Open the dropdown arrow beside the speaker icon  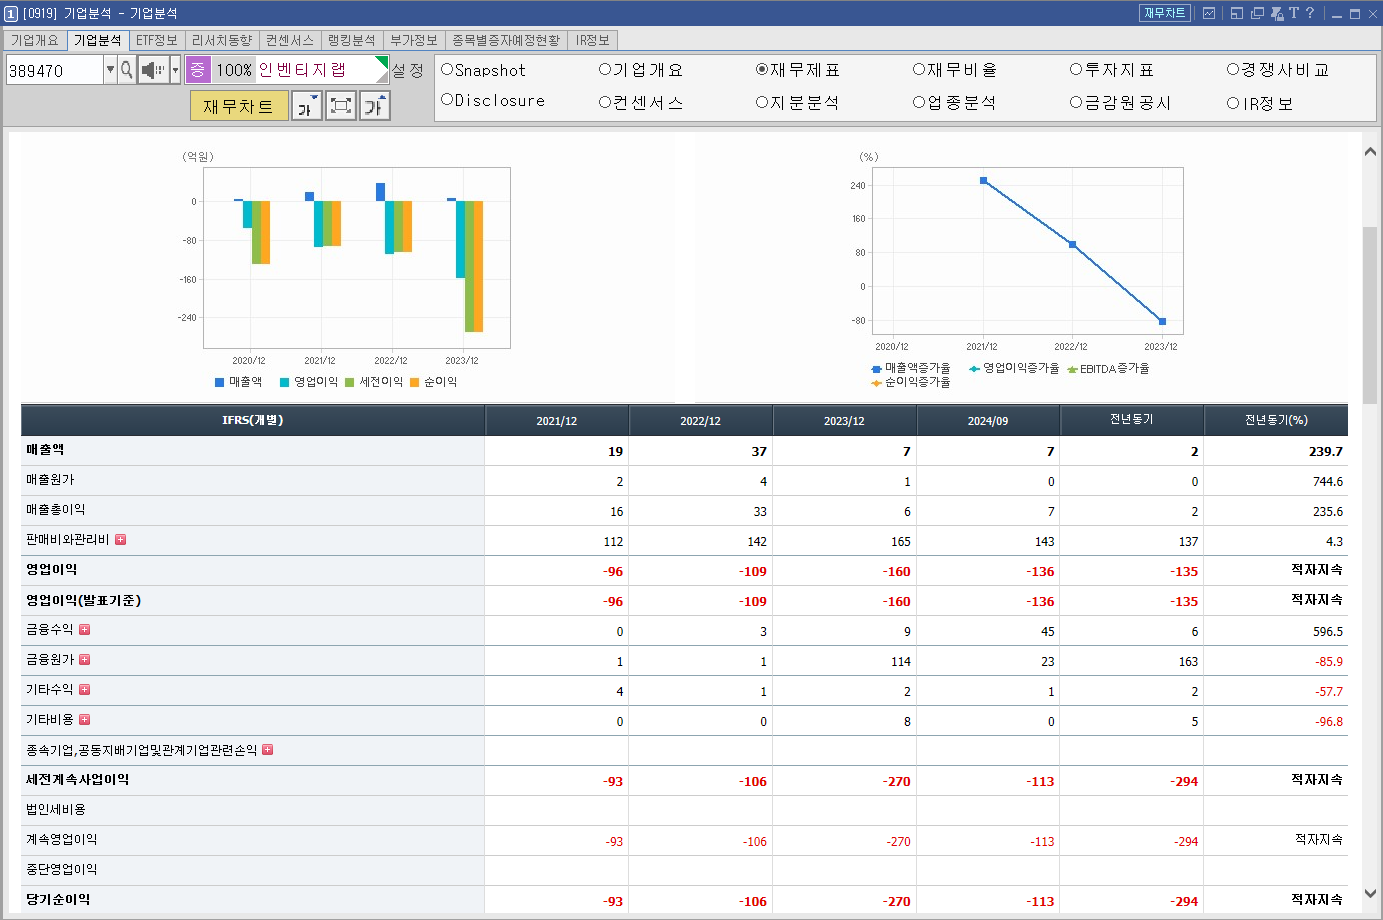tap(175, 70)
